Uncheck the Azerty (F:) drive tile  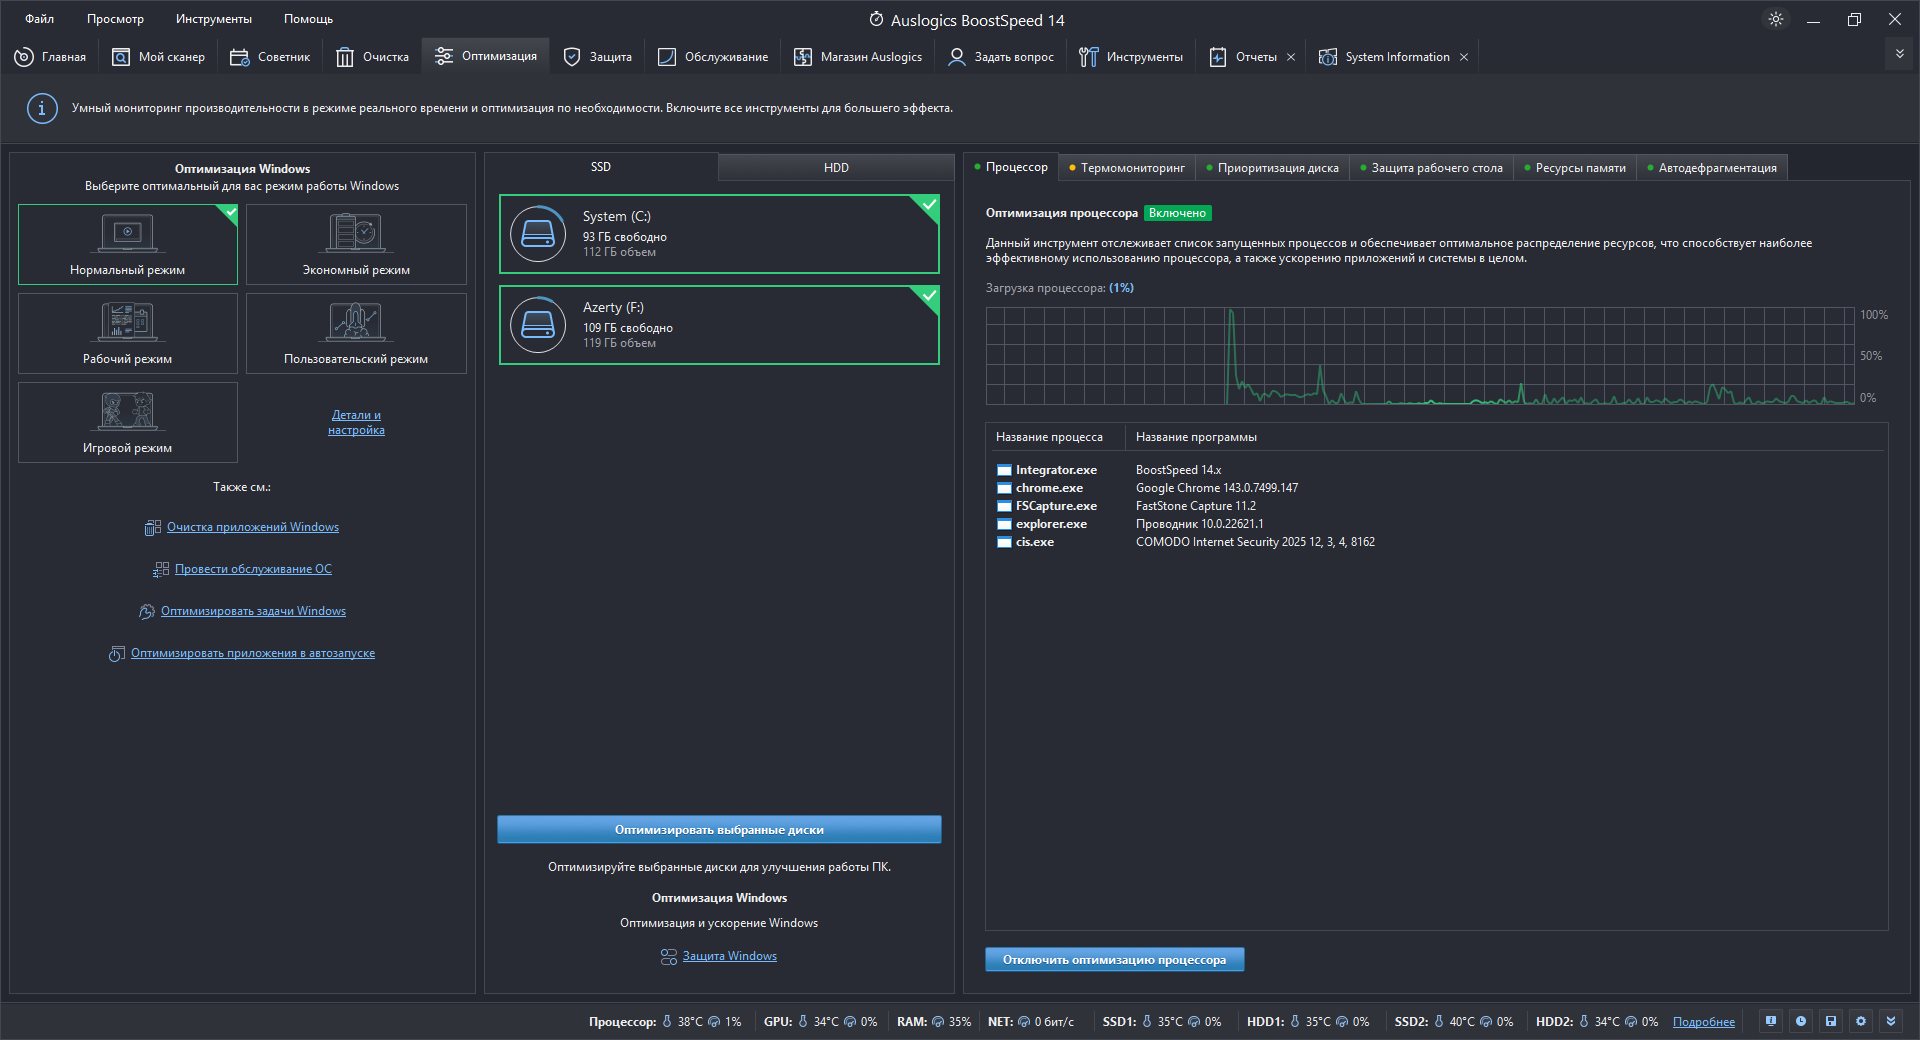(719, 325)
